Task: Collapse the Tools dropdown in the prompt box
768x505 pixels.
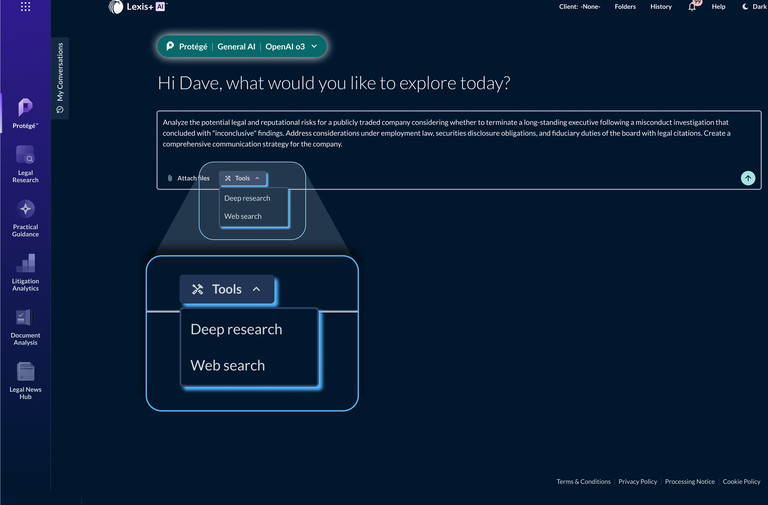Action: pos(242,178)
